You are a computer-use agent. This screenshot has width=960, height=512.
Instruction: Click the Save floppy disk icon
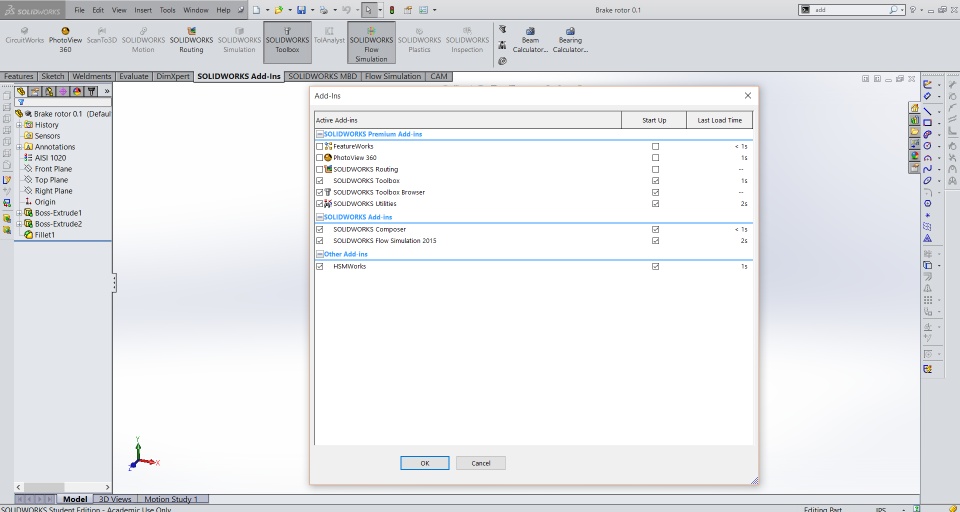coord(301,10)
